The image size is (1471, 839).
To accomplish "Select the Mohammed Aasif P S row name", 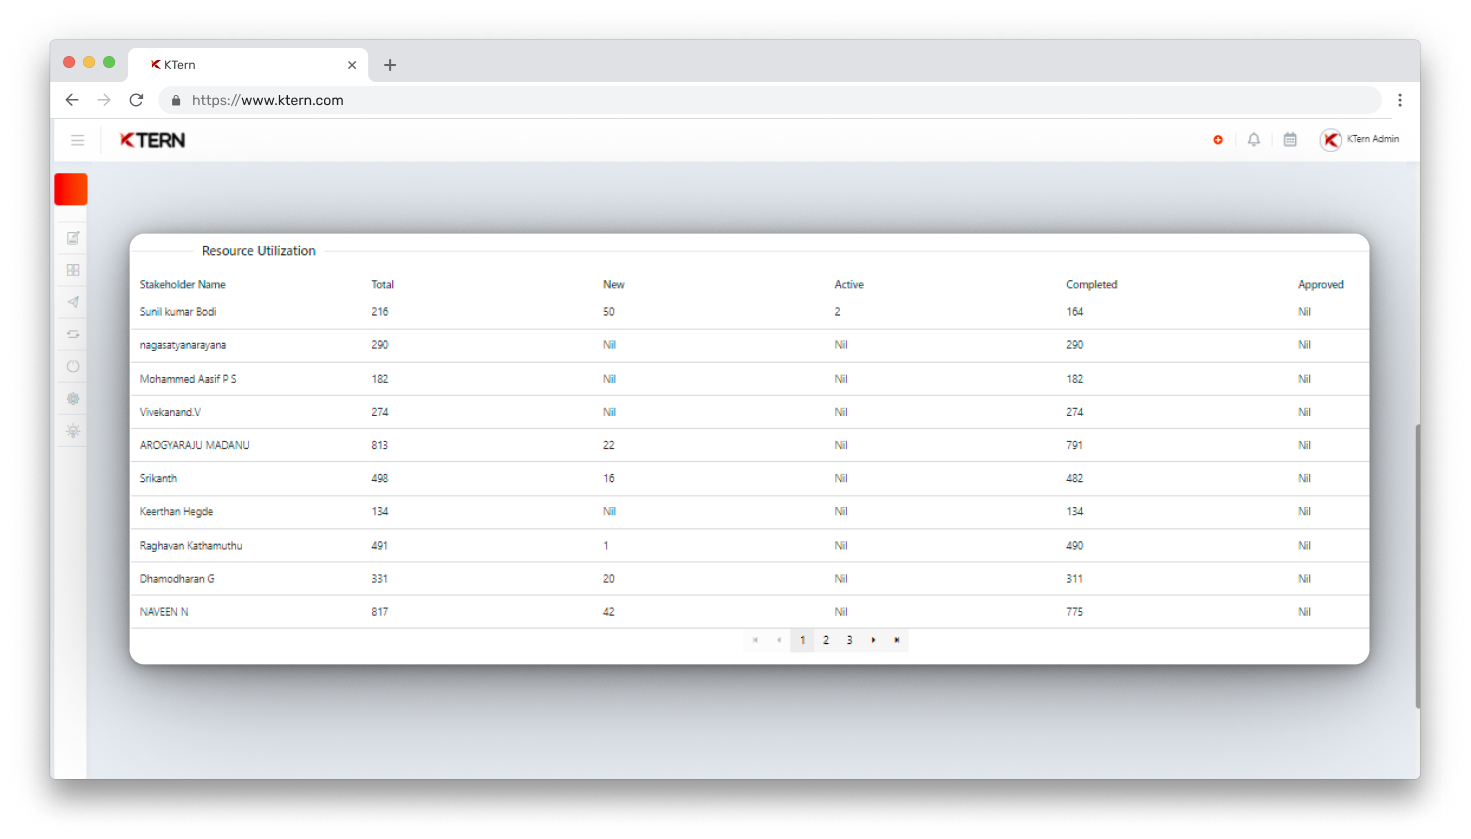I will coord(188,379).
